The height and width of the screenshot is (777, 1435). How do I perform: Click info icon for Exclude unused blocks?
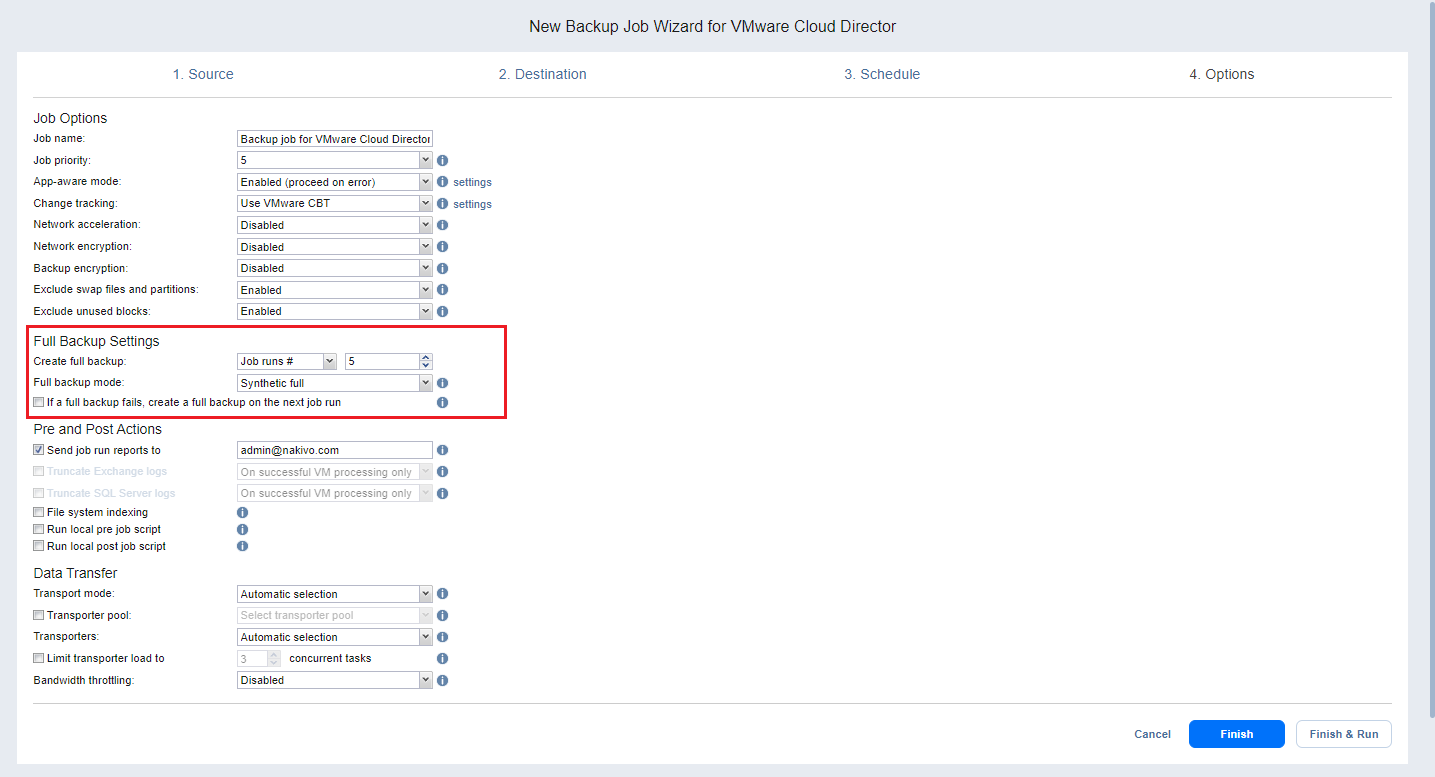pos(442,311)
